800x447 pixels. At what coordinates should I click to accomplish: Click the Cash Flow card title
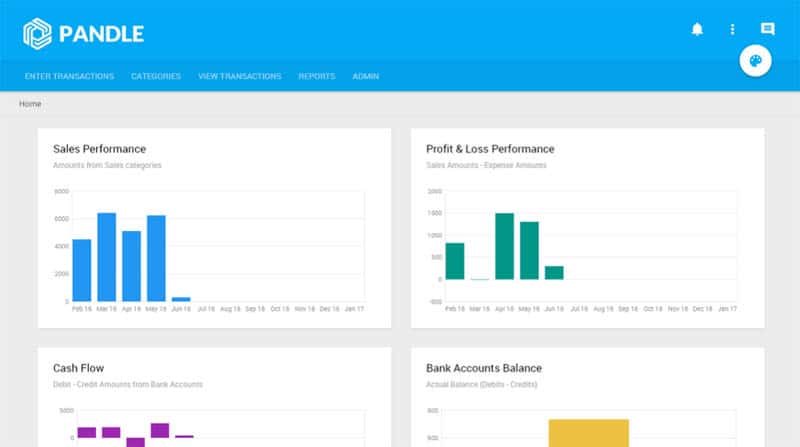pos(78,368)
